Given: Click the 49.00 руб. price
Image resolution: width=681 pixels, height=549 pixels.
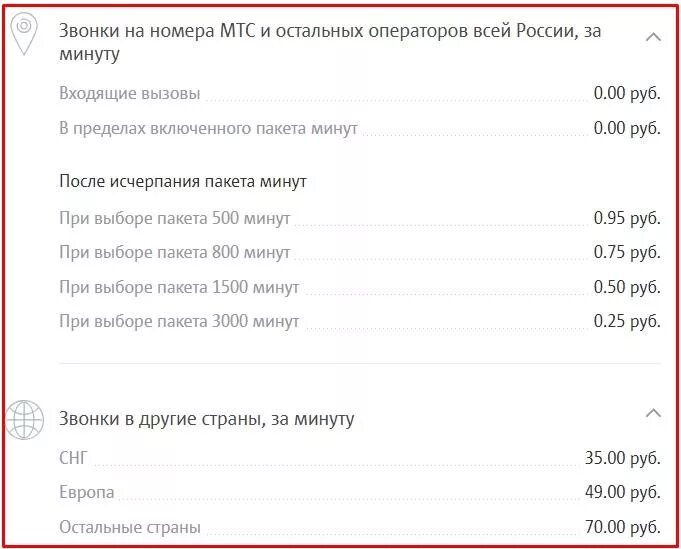Looking at the screenshot, I should [622, 492].
